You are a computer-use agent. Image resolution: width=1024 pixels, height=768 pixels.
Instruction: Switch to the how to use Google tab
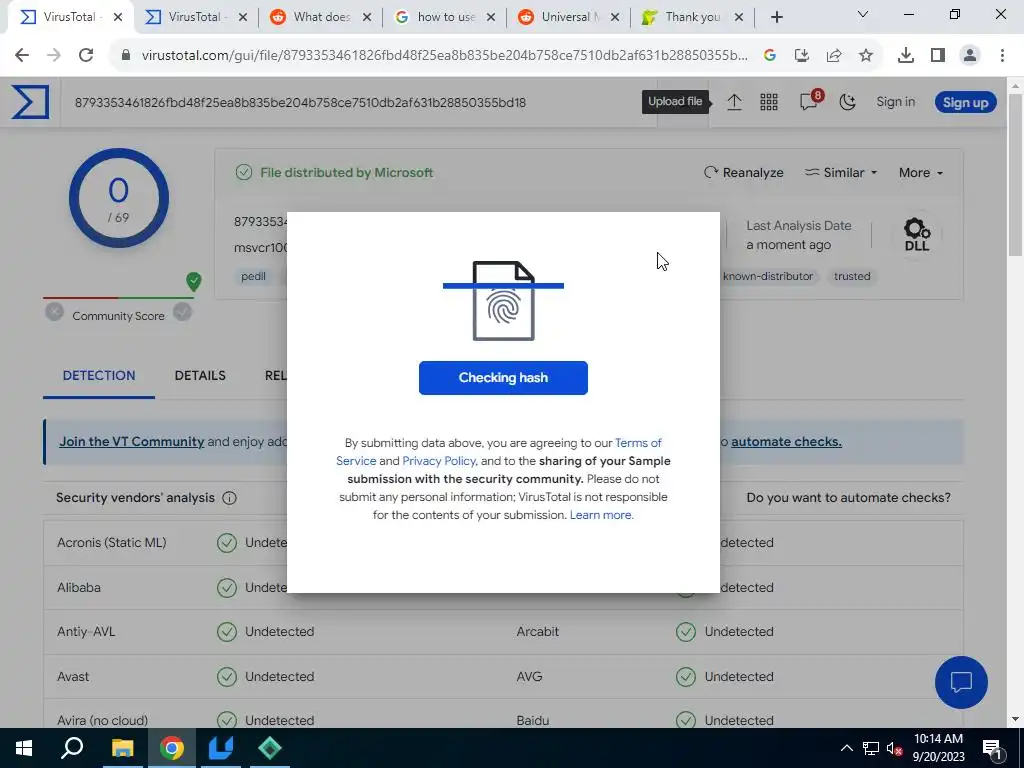[445, 17]
